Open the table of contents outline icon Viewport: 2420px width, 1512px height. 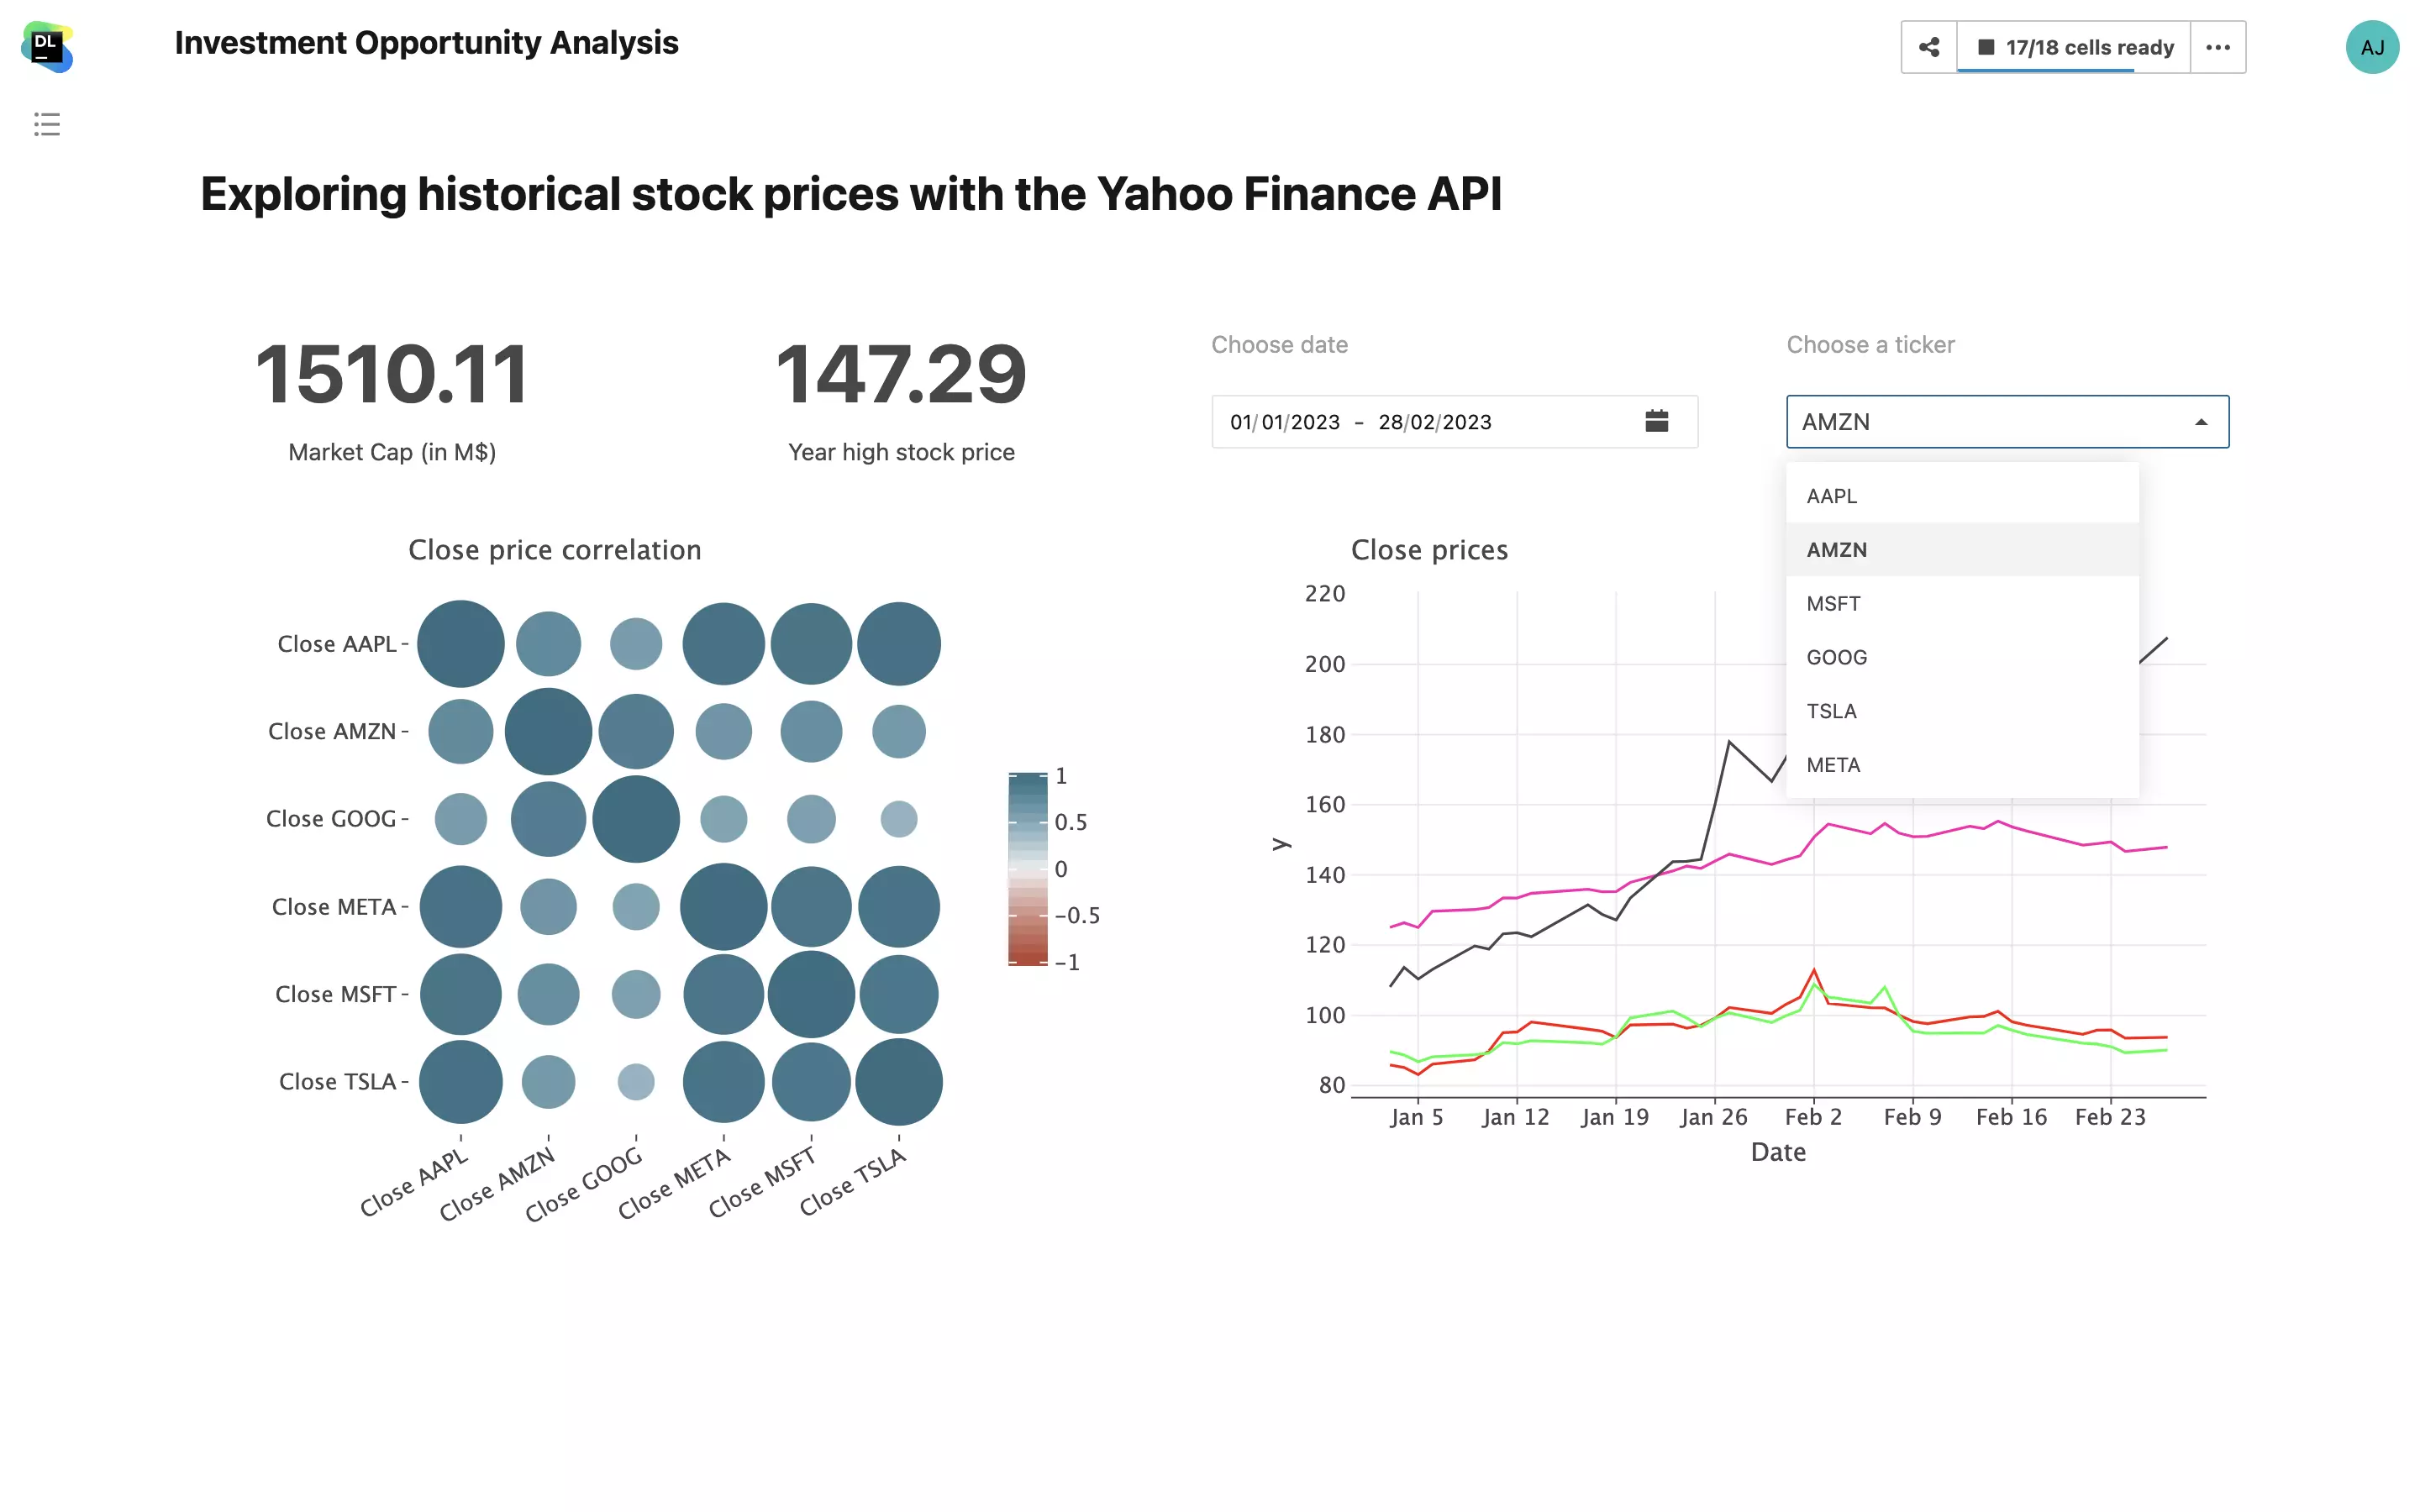46,124
